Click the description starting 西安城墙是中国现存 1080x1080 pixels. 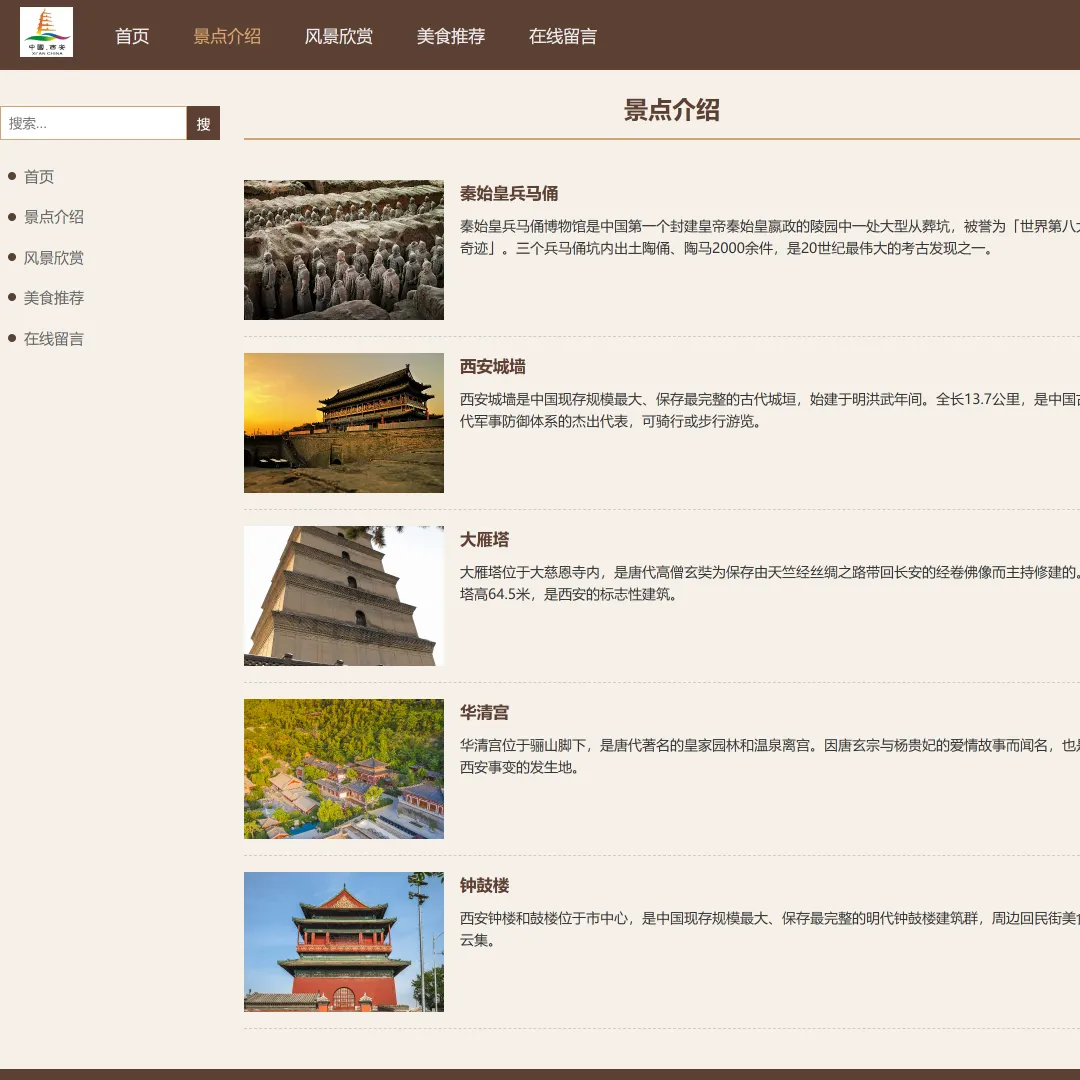point(769,410)
